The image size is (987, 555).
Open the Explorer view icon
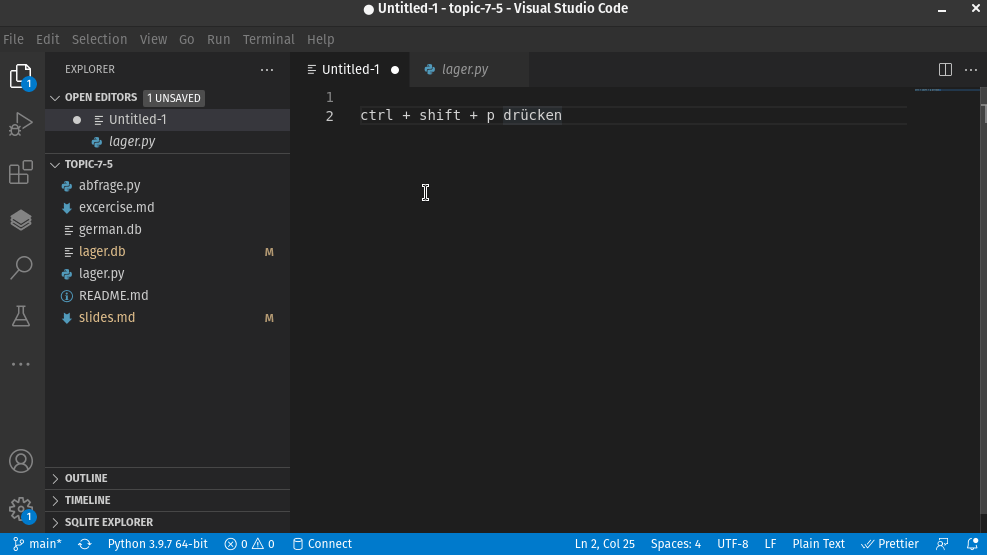[x=21, y=77]
